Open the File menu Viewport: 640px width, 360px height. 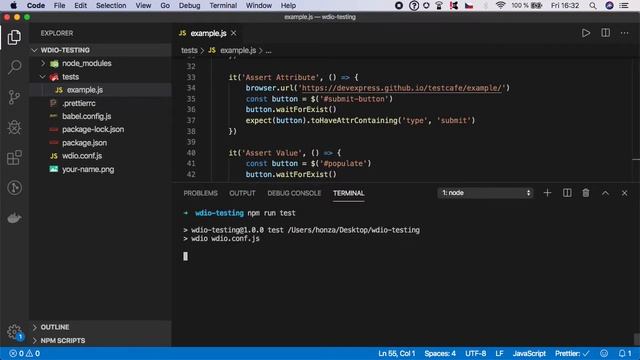point(60,5)
